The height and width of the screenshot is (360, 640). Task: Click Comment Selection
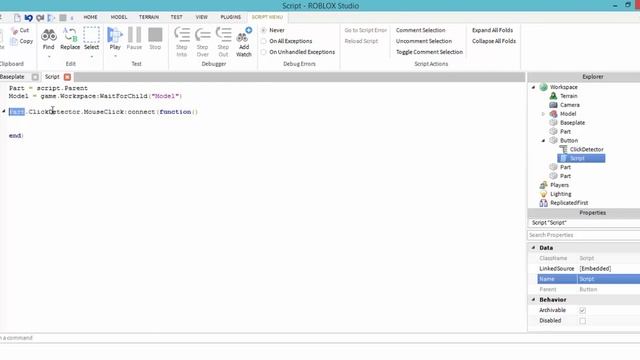pyautogui.click(x=420, y=30)
